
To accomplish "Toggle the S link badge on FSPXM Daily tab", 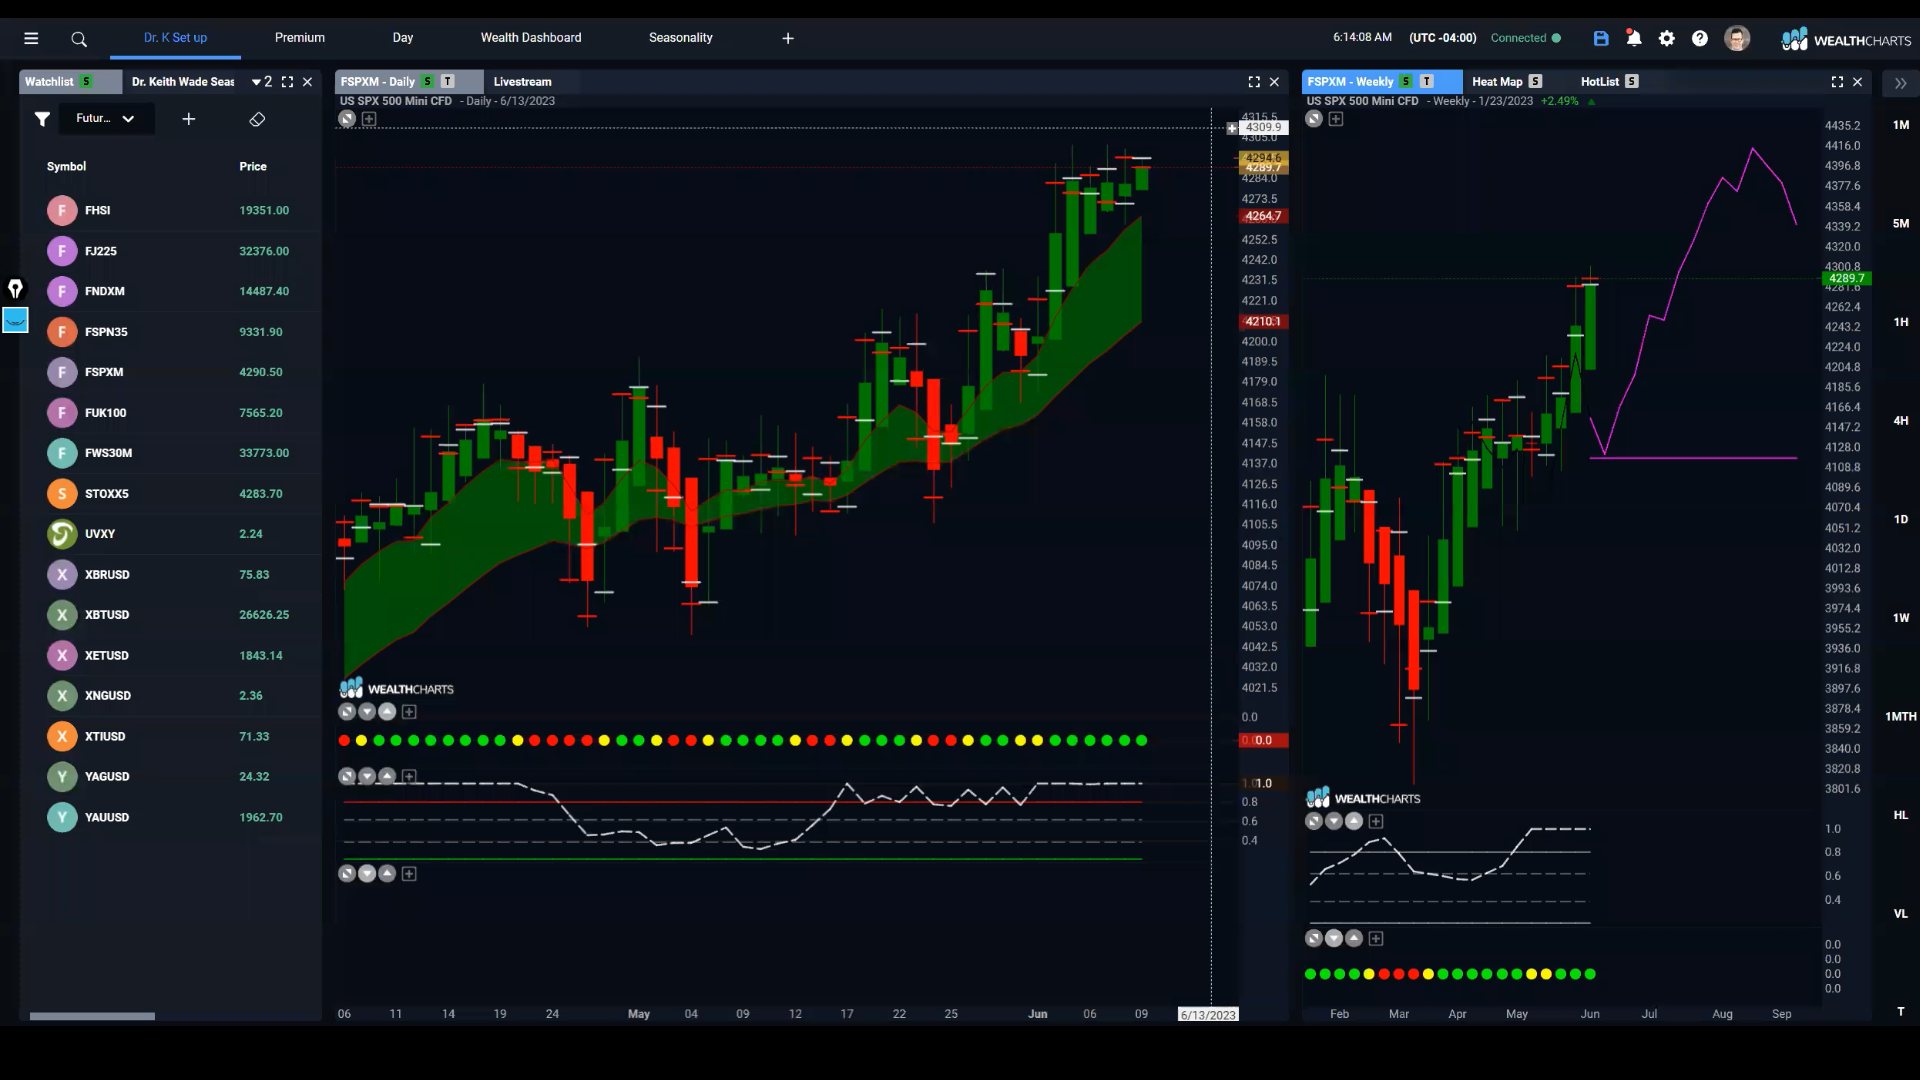I will pyautogui.click(x=428, y=82).
